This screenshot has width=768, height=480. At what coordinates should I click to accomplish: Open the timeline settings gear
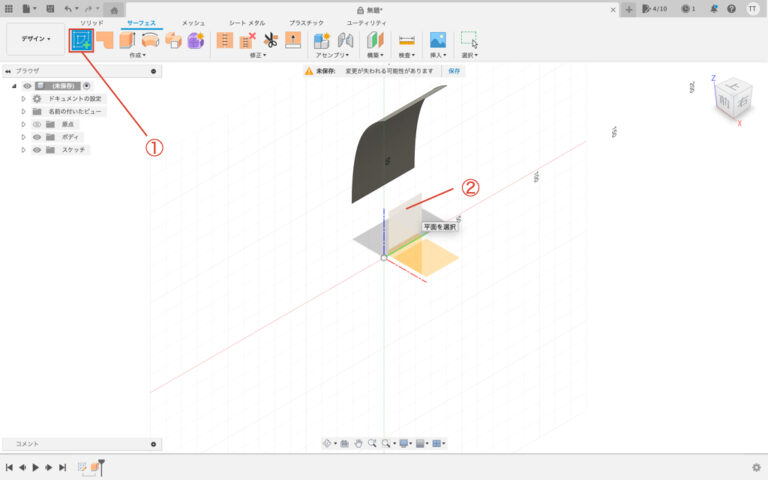point(756,467)
